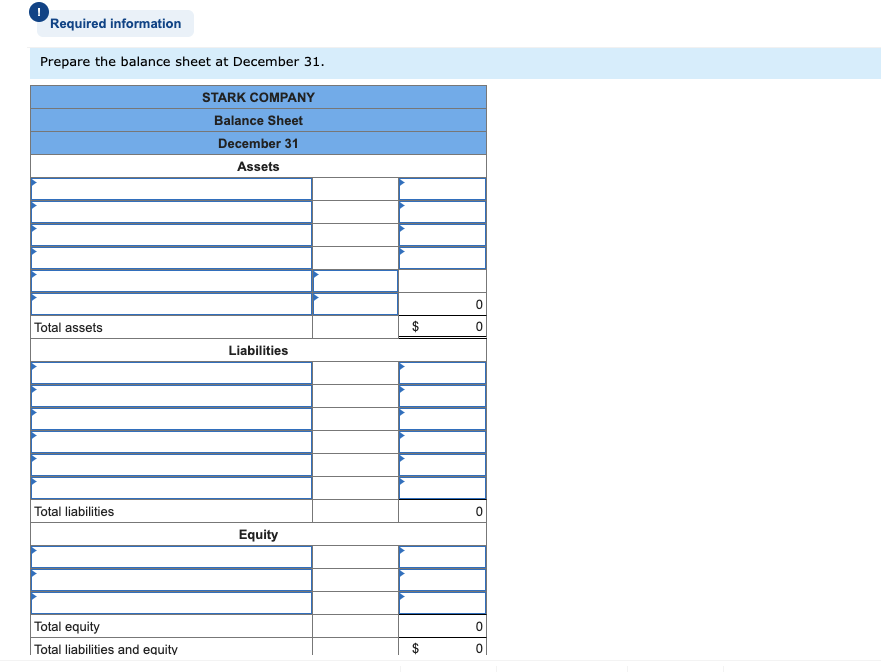
Task: Open the last Assets row amount dropdown
Action: (x=354, y=303)
